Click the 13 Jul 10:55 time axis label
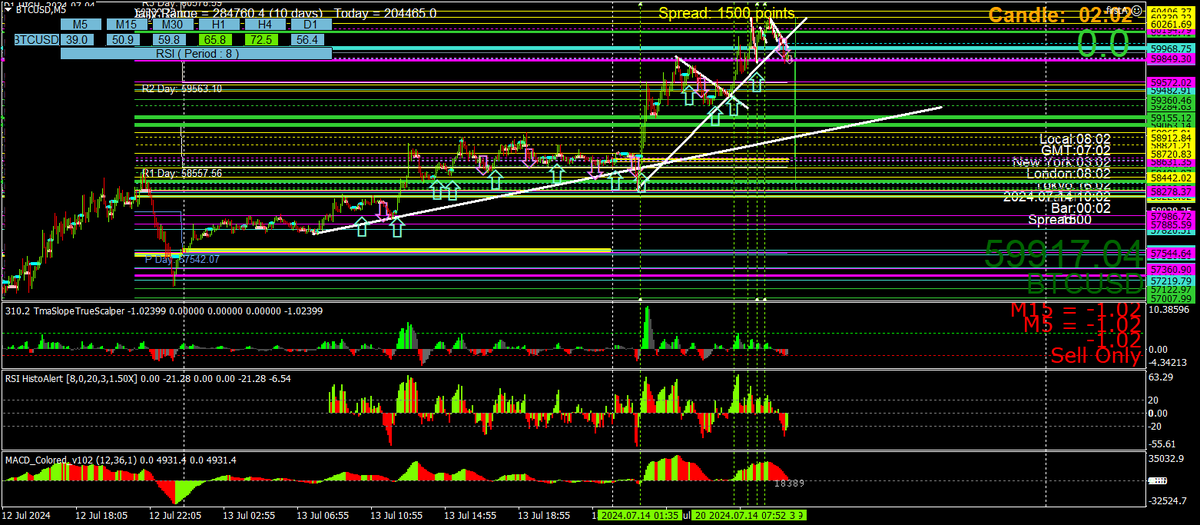Viewport: 1200px width, 525px height. (399, 515)
